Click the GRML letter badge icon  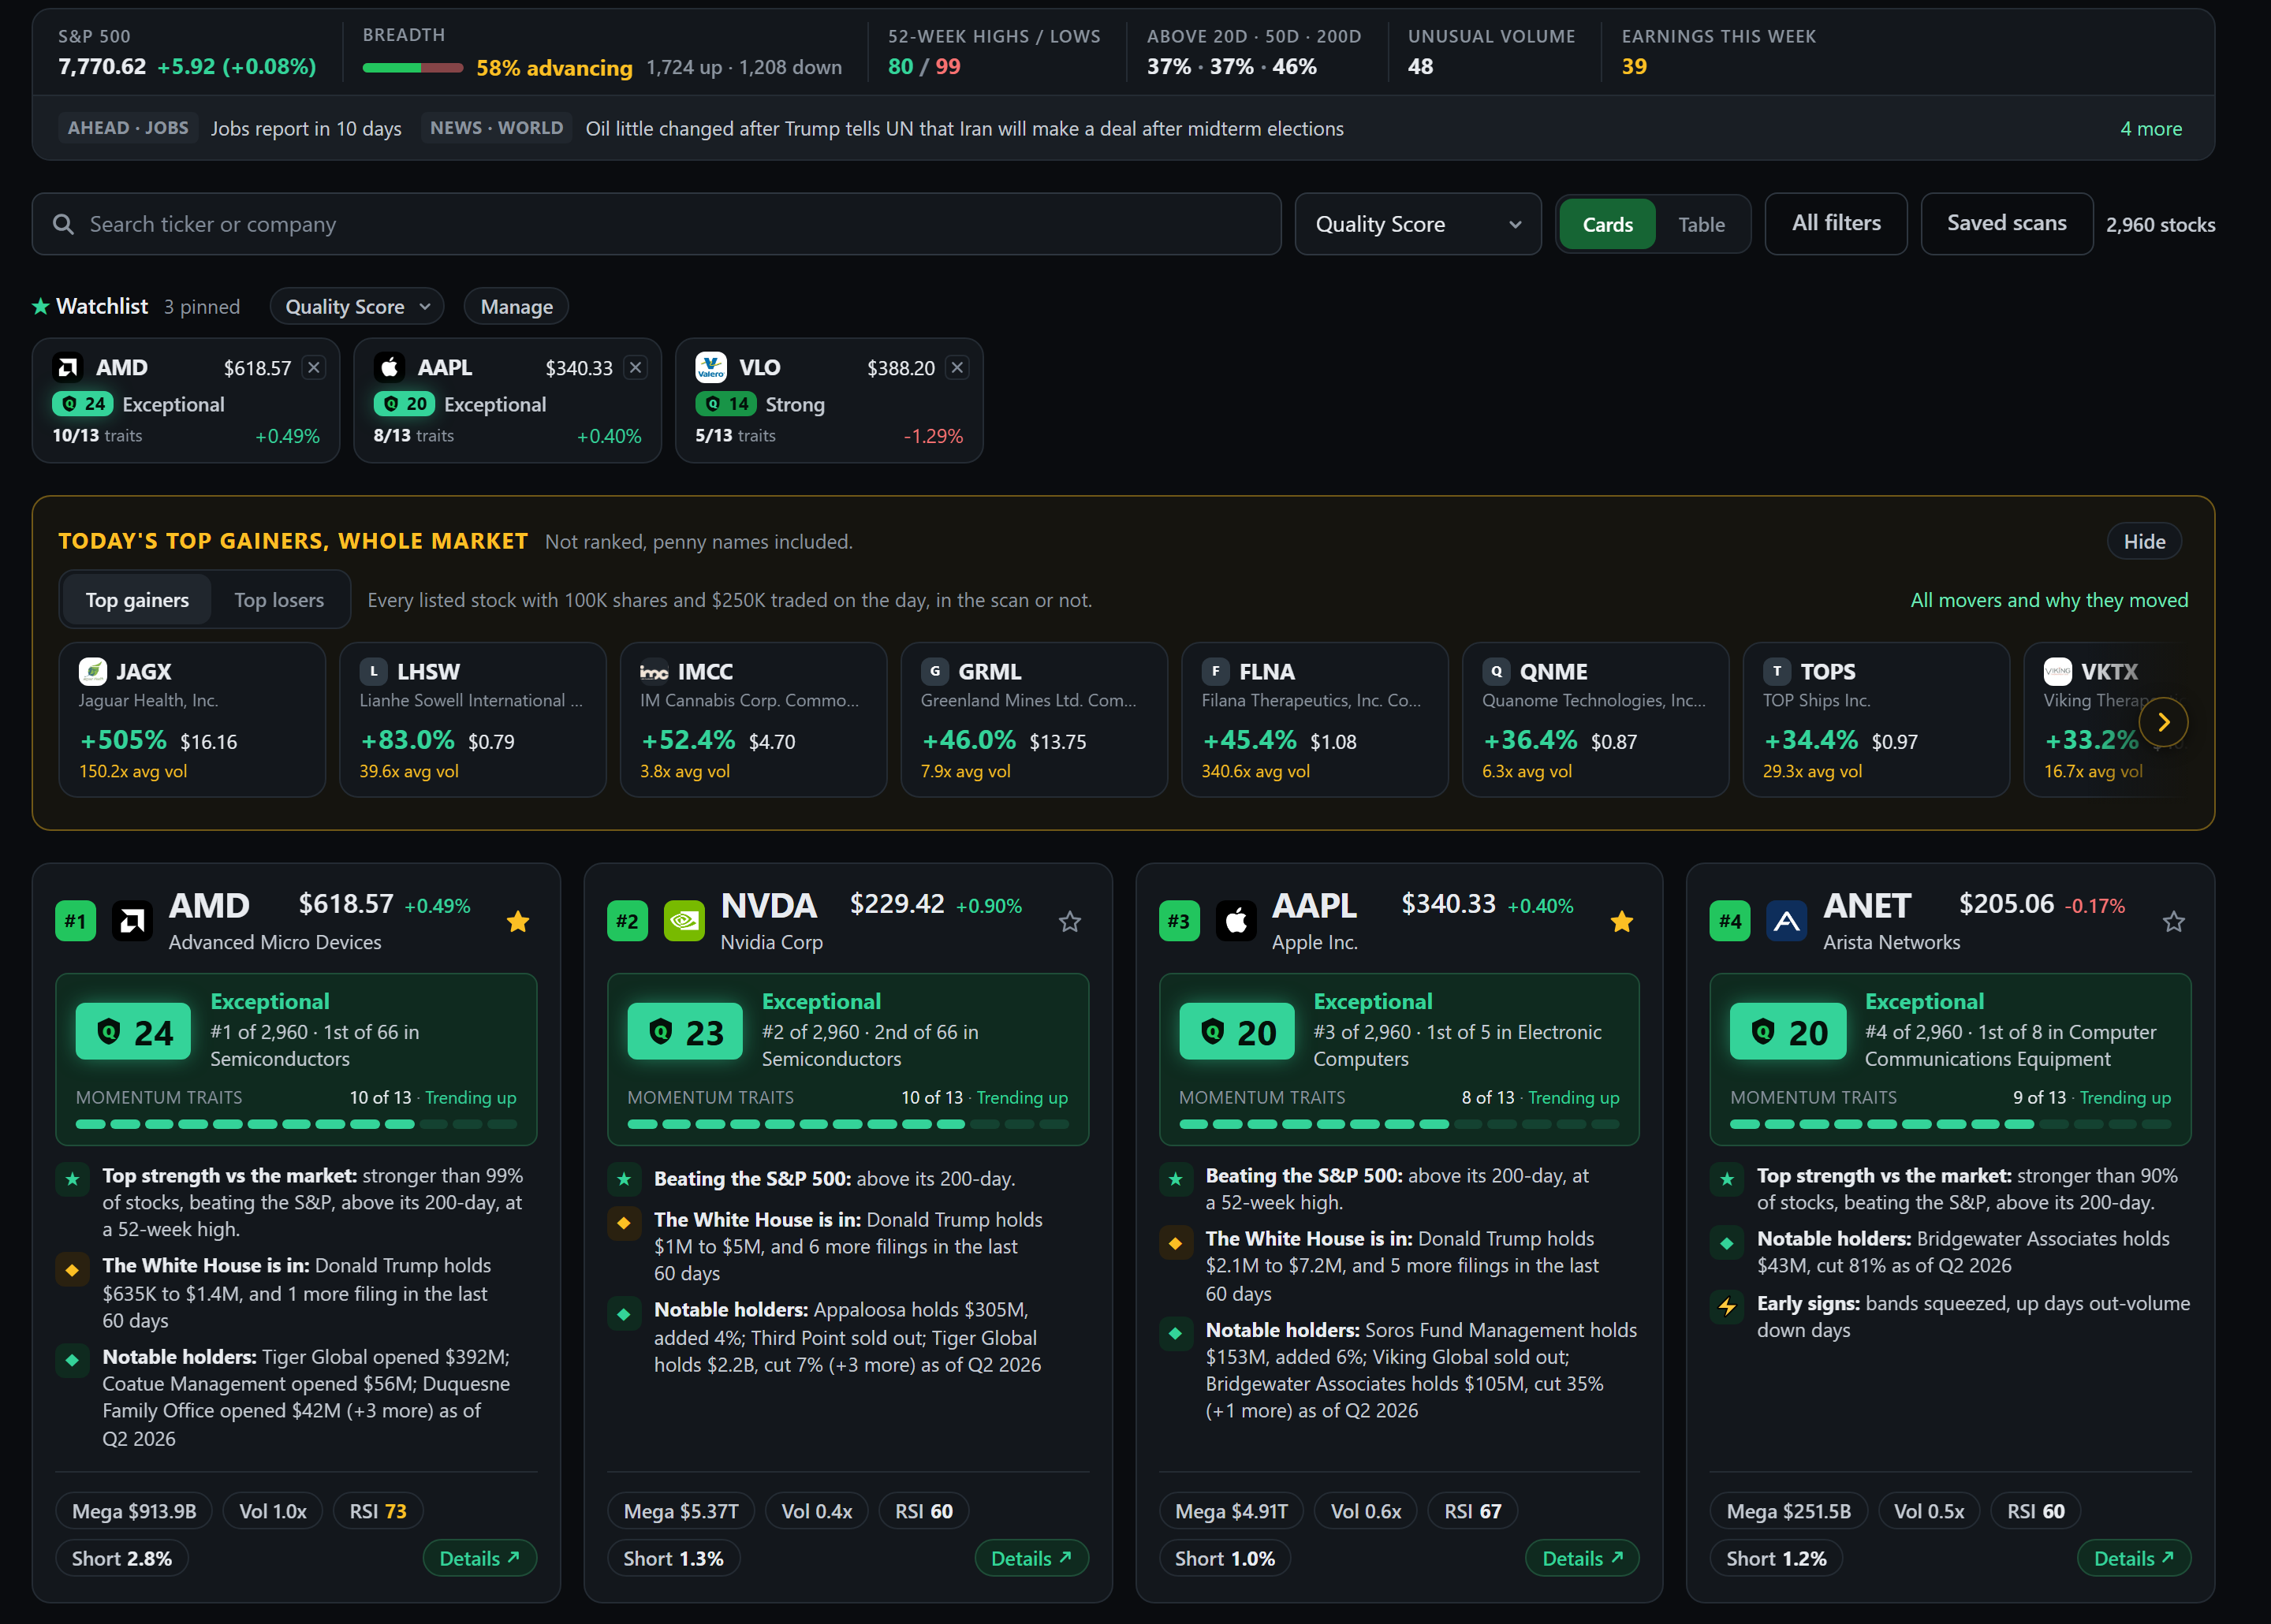[935, 671]
